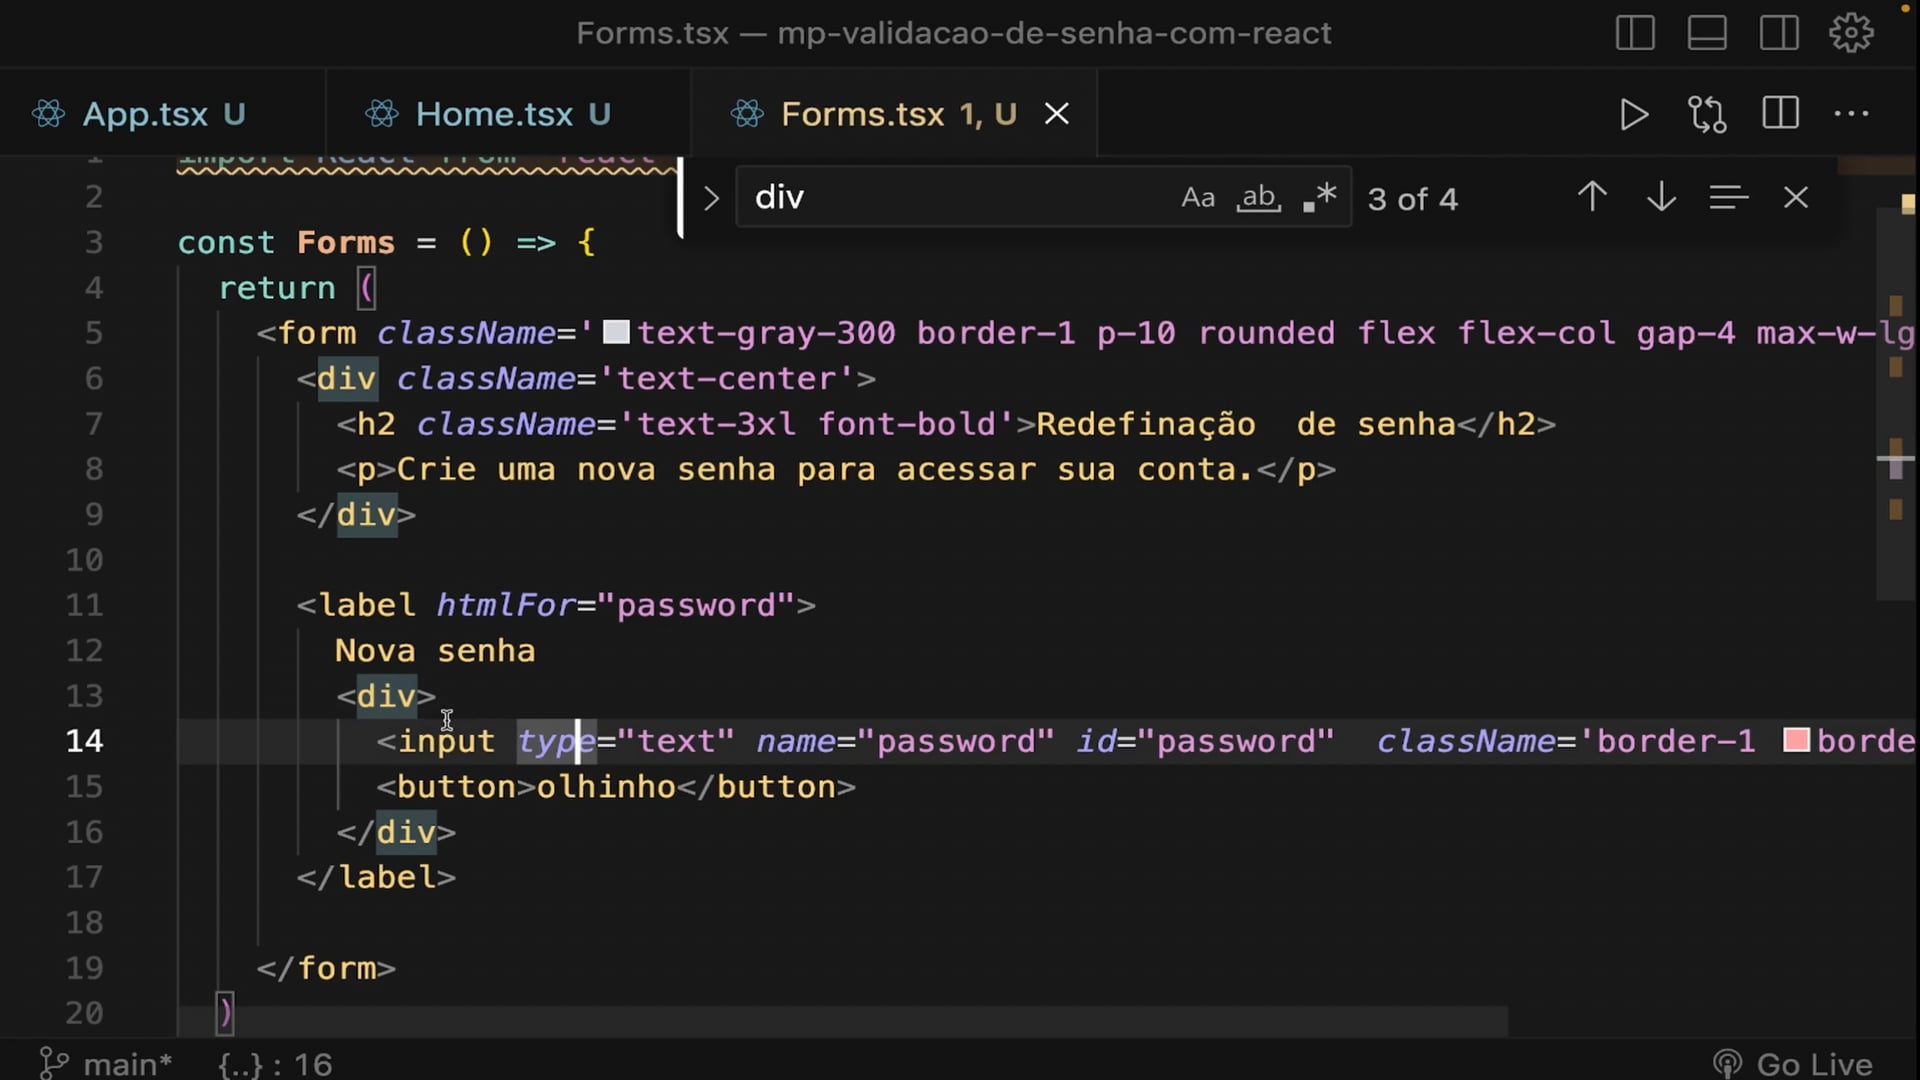Open the settings gear icon
The height and width of the screenshot is (1080, 1920).
click(x=1851, y=33)
